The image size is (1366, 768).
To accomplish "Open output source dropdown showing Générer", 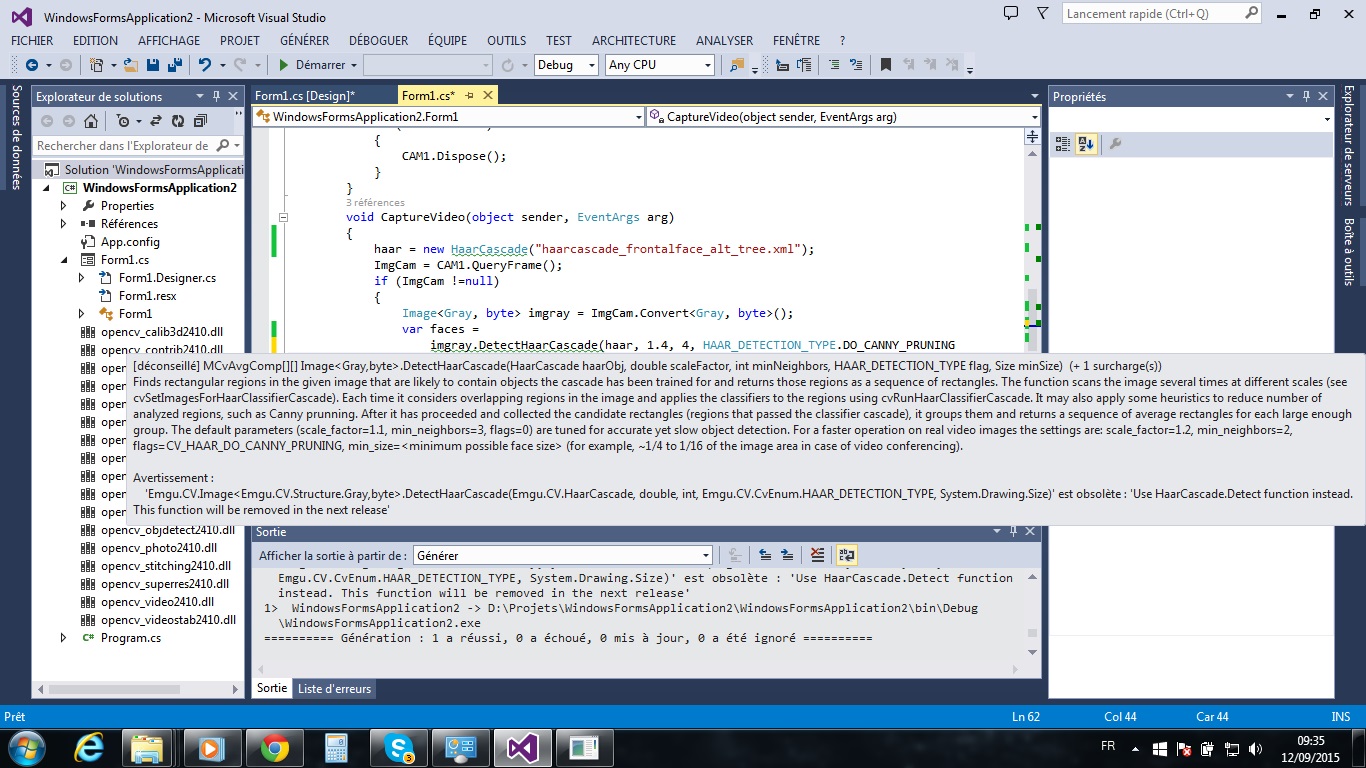I will tap(706, 555).
